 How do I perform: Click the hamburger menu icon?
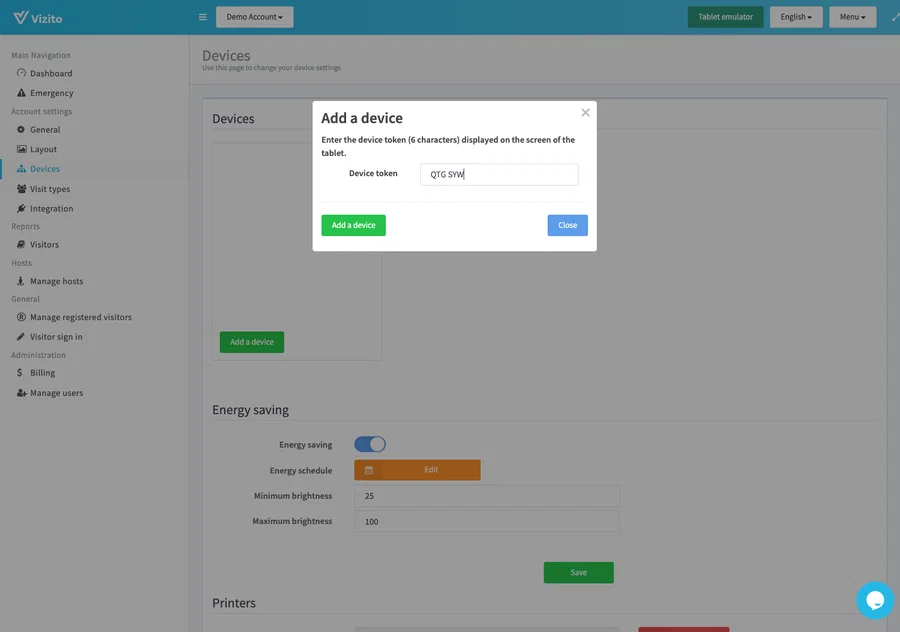(202, 17)
